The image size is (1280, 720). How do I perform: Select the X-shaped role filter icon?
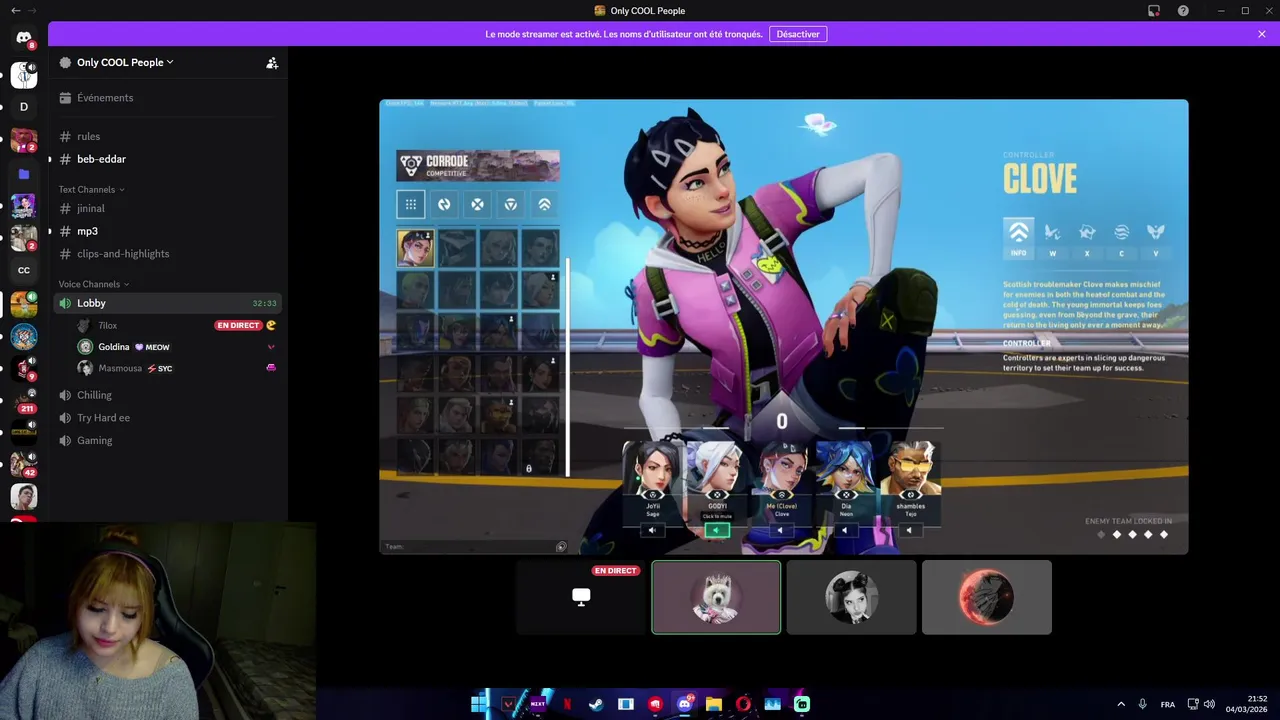(x=477, y=204)
